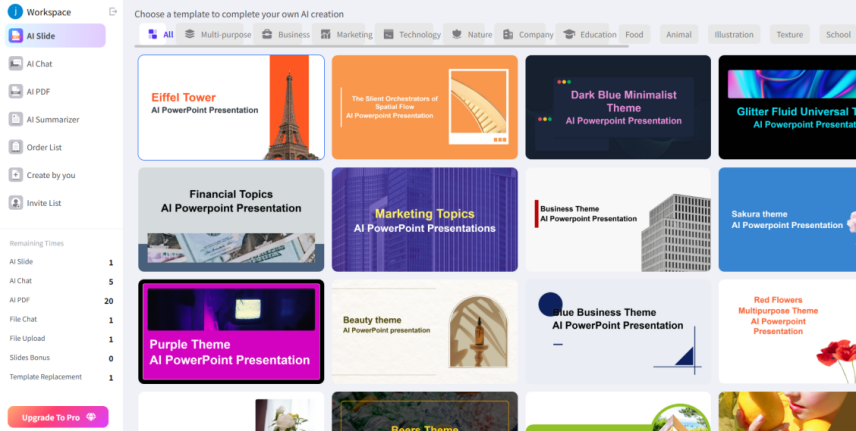
Task: Click the diamond icon on Upgrade To Pro
Action: click(x=91, y=417)
